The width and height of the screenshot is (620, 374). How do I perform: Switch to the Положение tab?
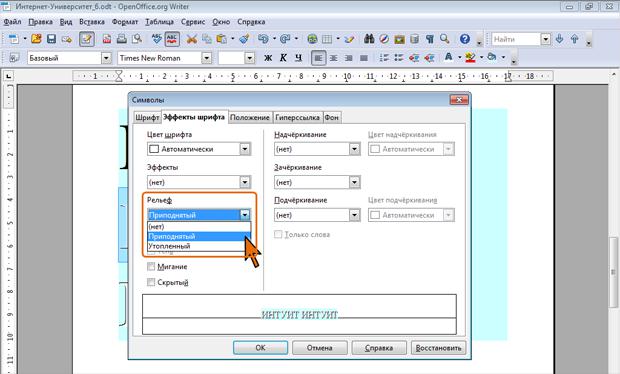click(x=250, y=117)
